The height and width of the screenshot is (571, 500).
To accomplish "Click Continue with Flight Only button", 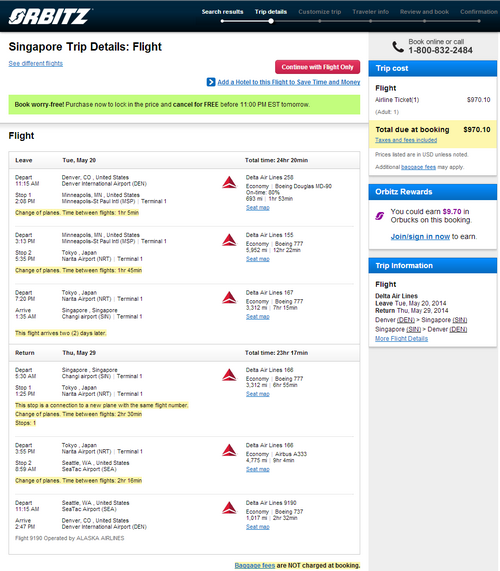I will tap(318, 67).
